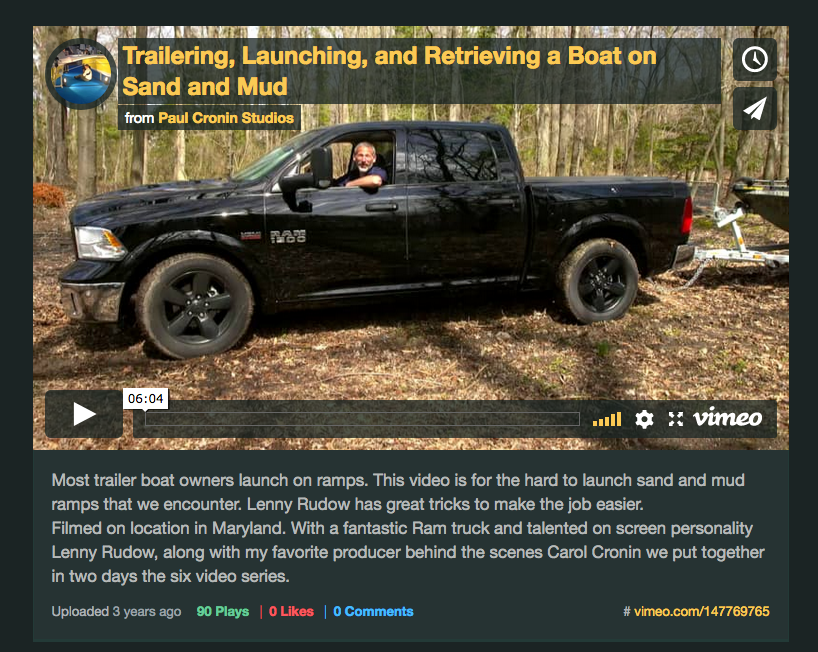Click the 0 Likes counter
The image size is (818, 652).
pos(291,611)
